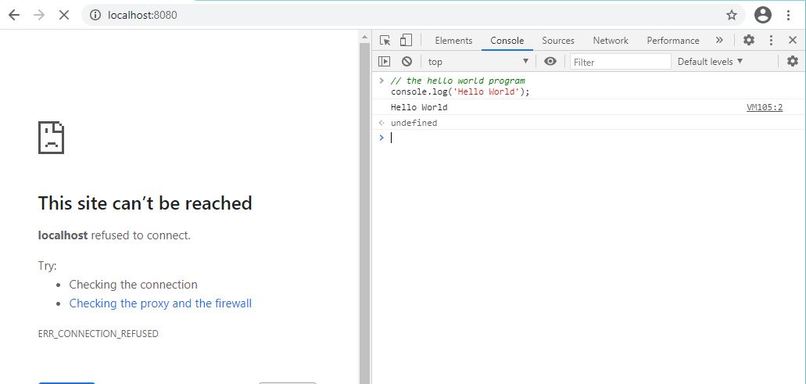Open Checking the proxy and the firewall

point(160,303)
